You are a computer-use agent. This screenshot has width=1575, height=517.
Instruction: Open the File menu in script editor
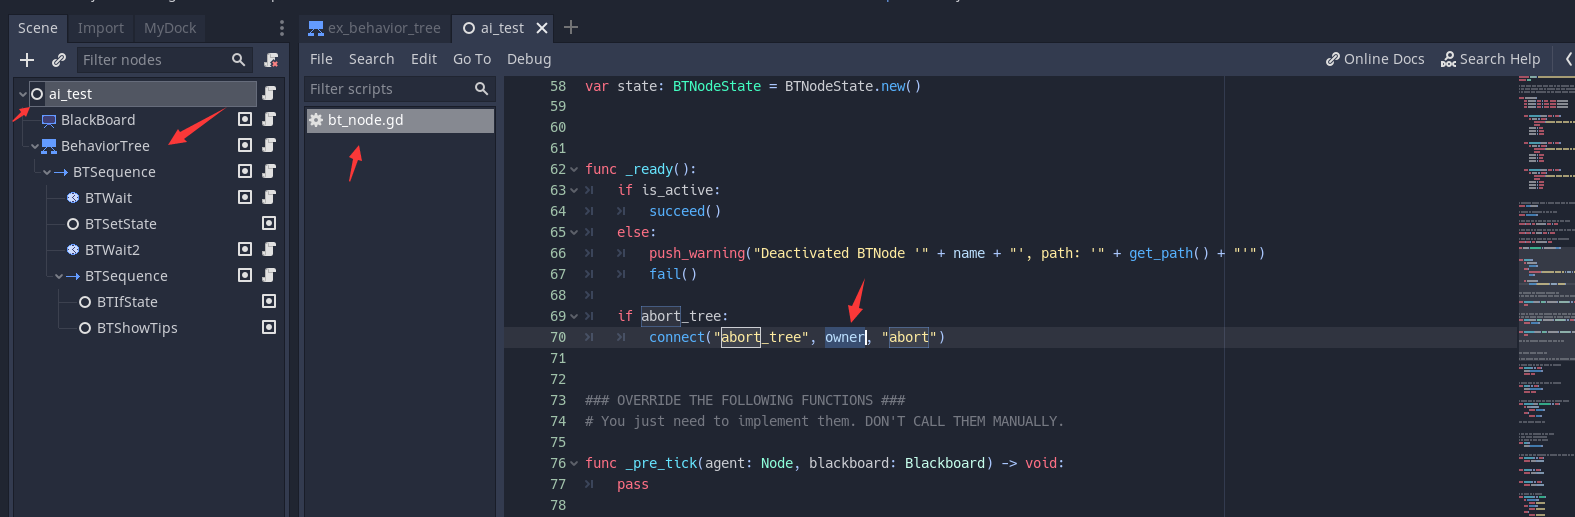coord(321,59)
